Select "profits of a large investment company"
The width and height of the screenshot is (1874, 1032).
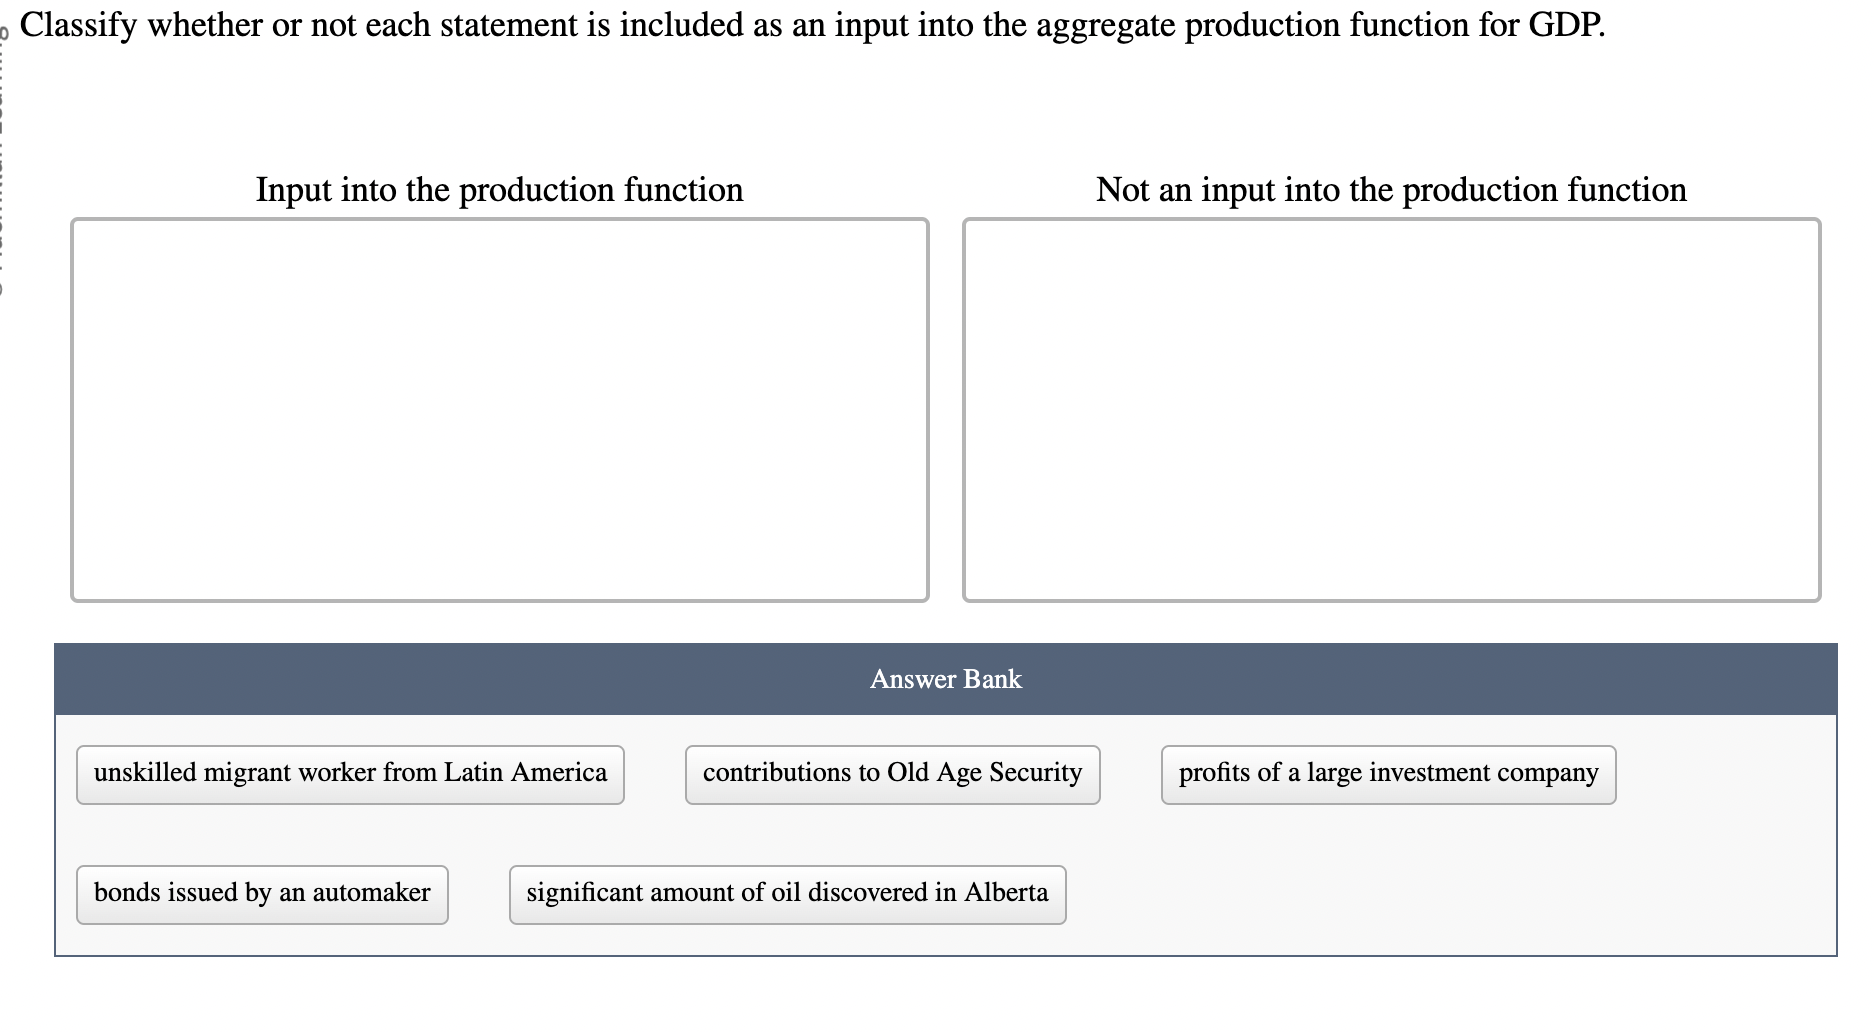(1387, 773)
